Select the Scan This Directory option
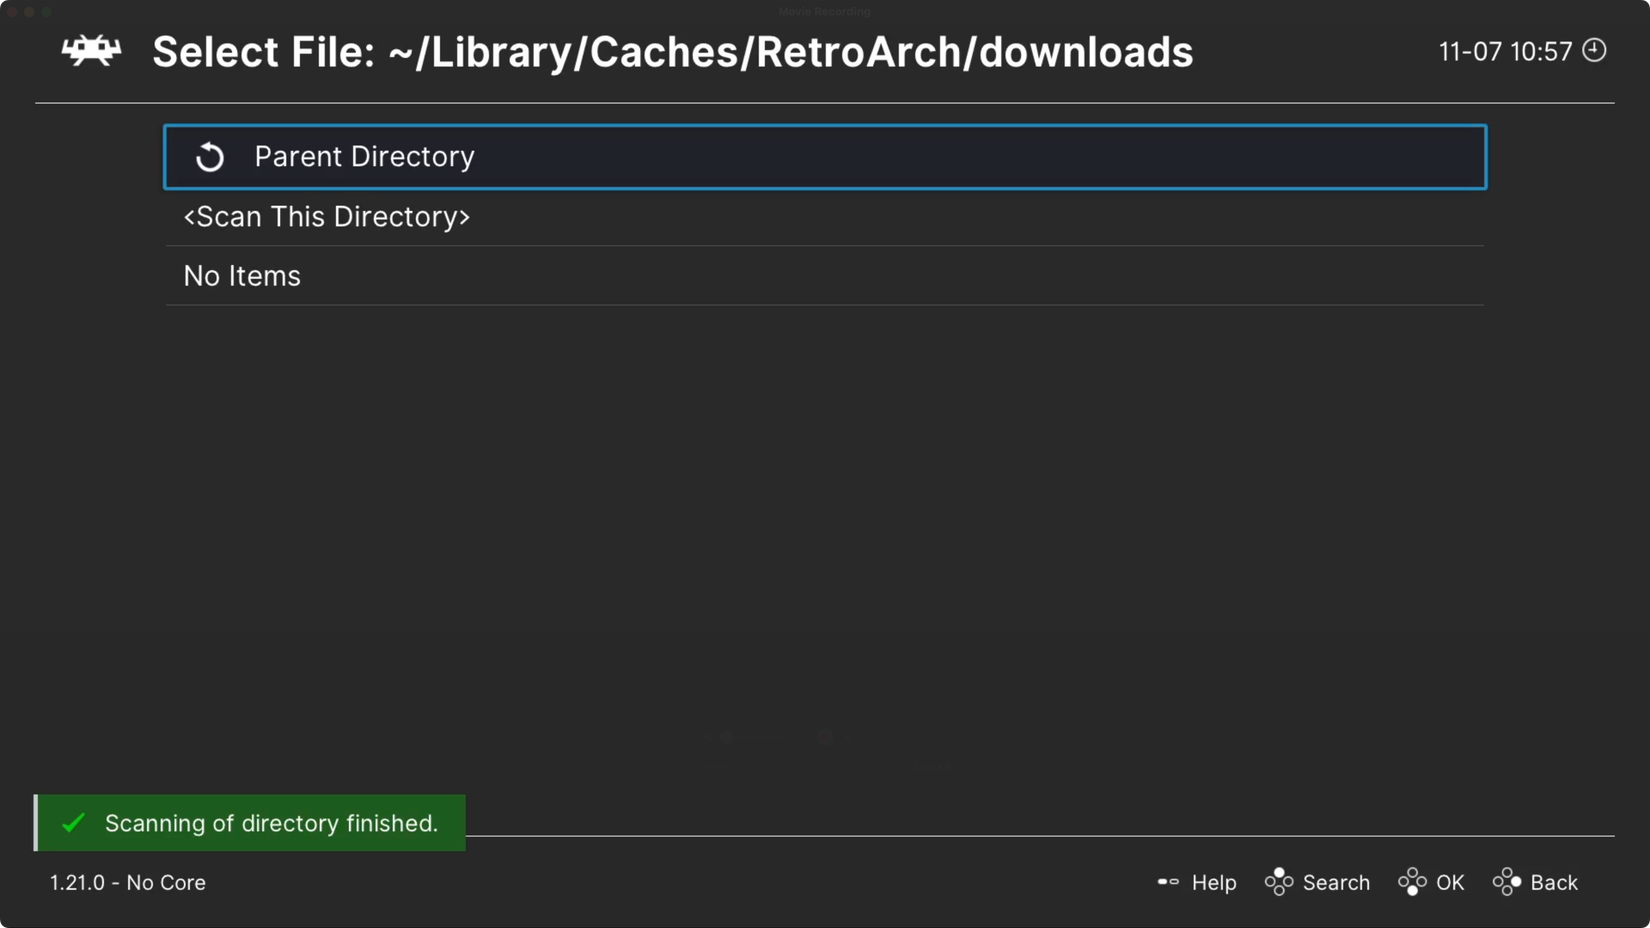Screen dimensions: 1650x928 [825, 217]
